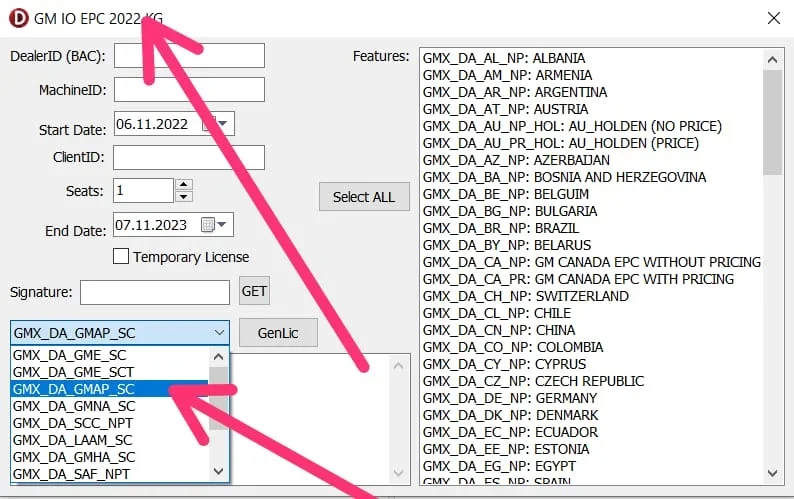
Task: Close the GM IO EPC window
Action: click(x=773, y=18)
